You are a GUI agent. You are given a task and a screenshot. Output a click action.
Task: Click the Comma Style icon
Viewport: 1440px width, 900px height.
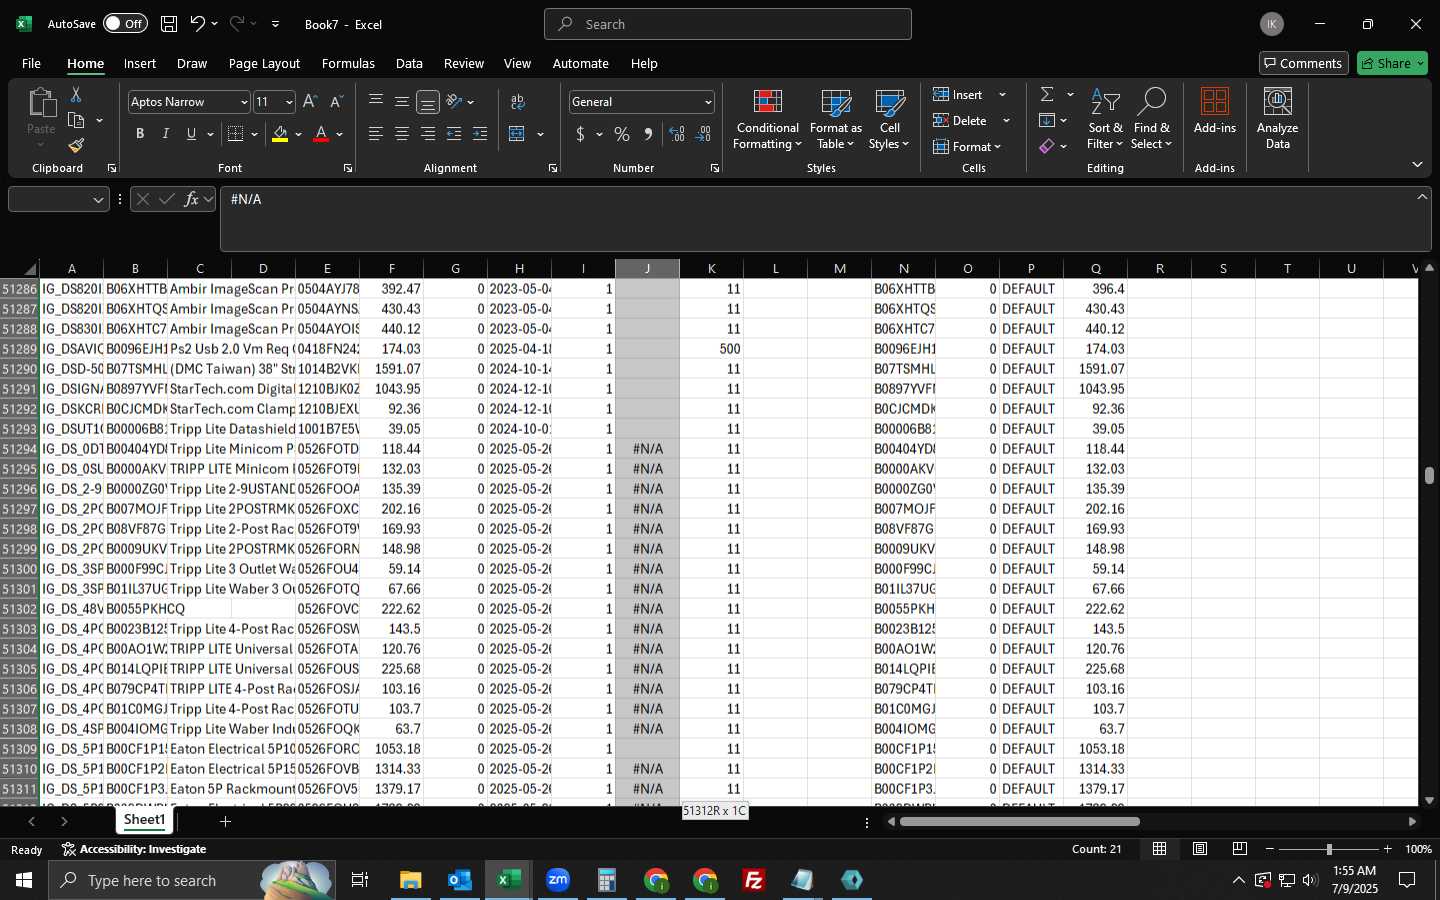[x=648, y=134]
